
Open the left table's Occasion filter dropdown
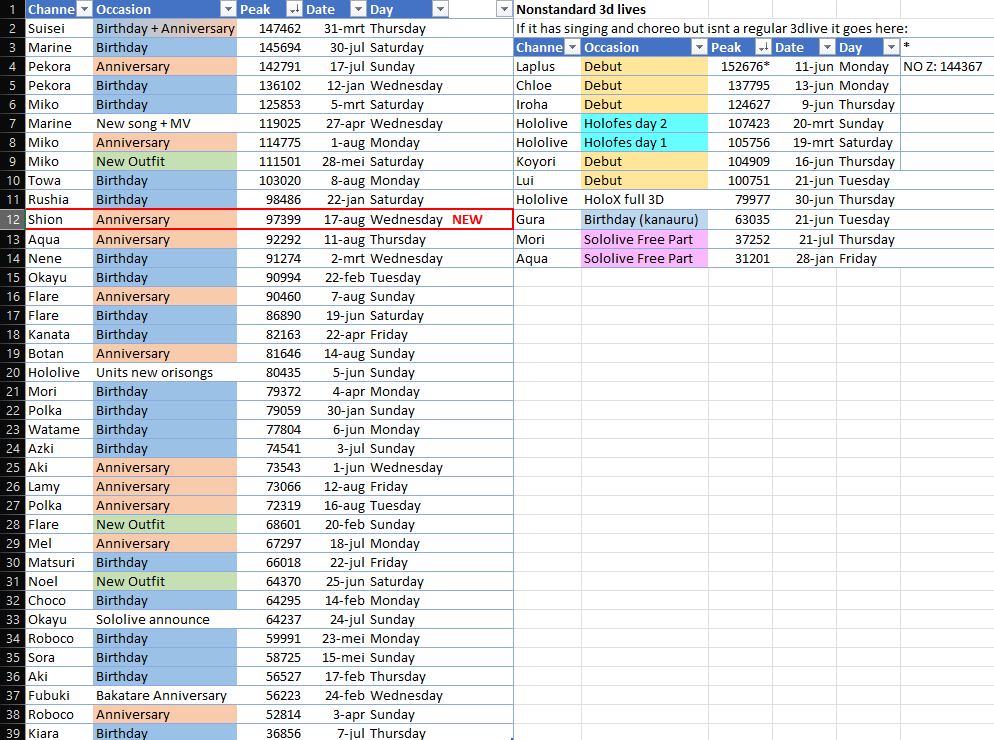228,9
